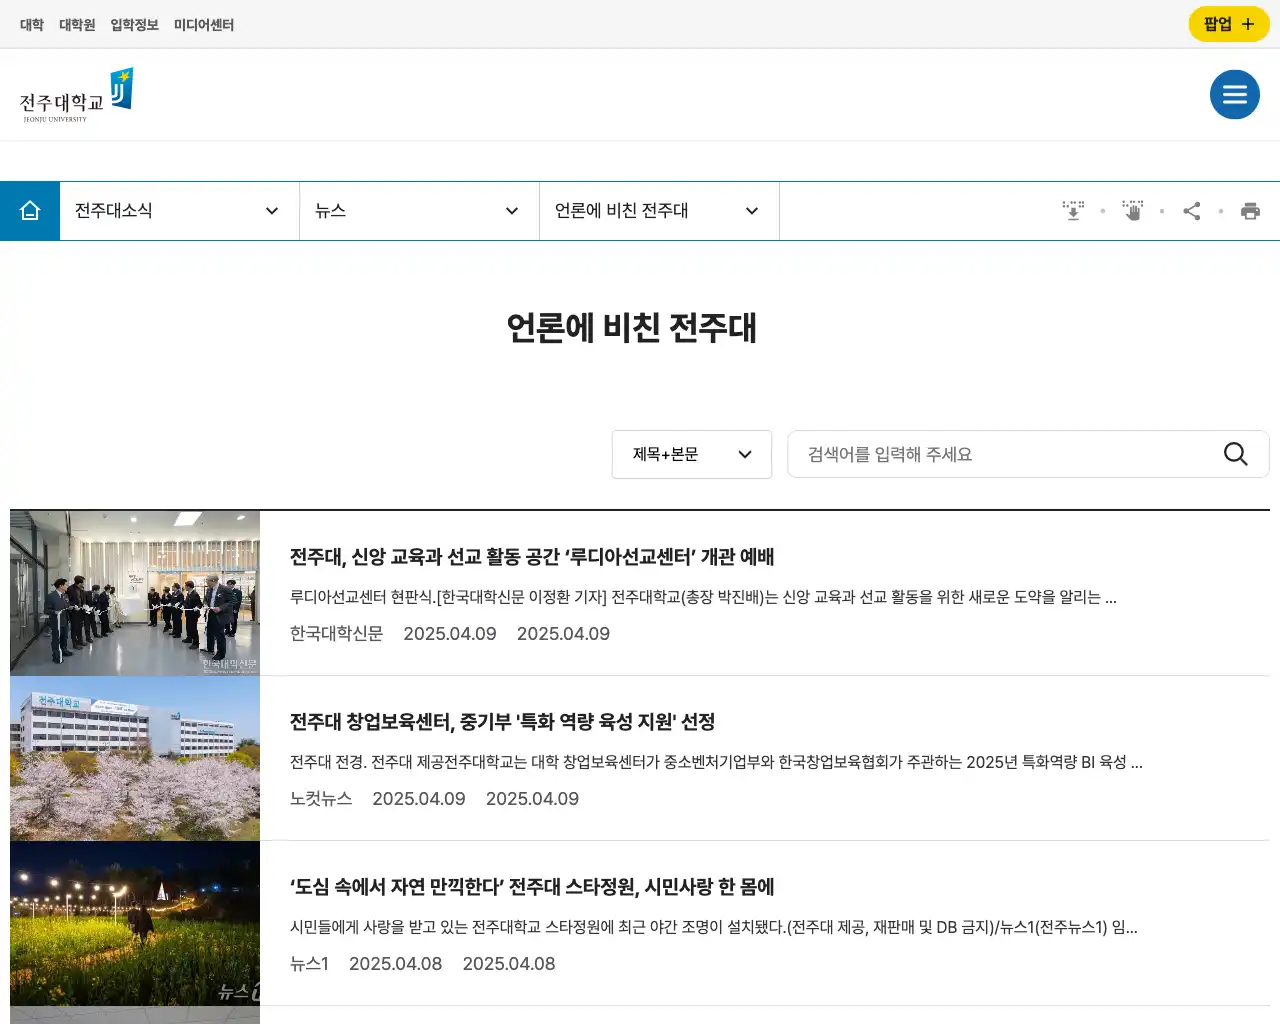The image size is (1280, 1024).
Task: Open the 팝업 + popup button
Action: [1229, 24]
